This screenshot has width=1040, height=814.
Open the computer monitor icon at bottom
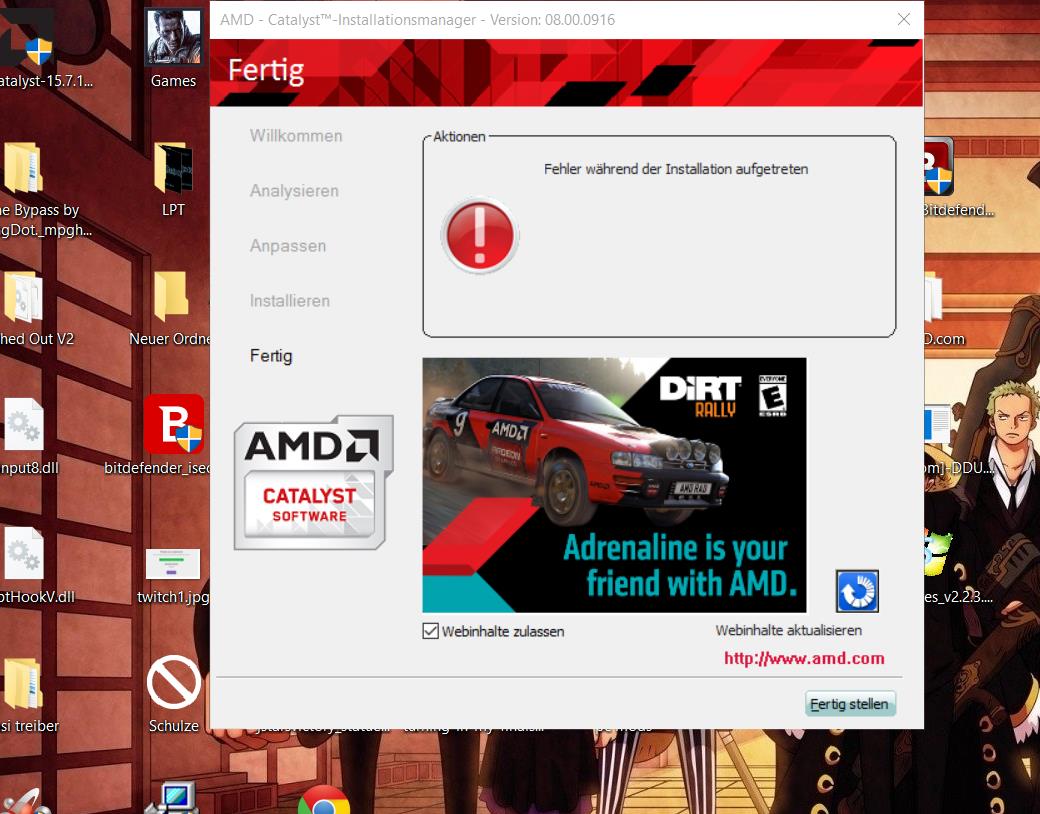pyautogui.click(x=174, y=797)
